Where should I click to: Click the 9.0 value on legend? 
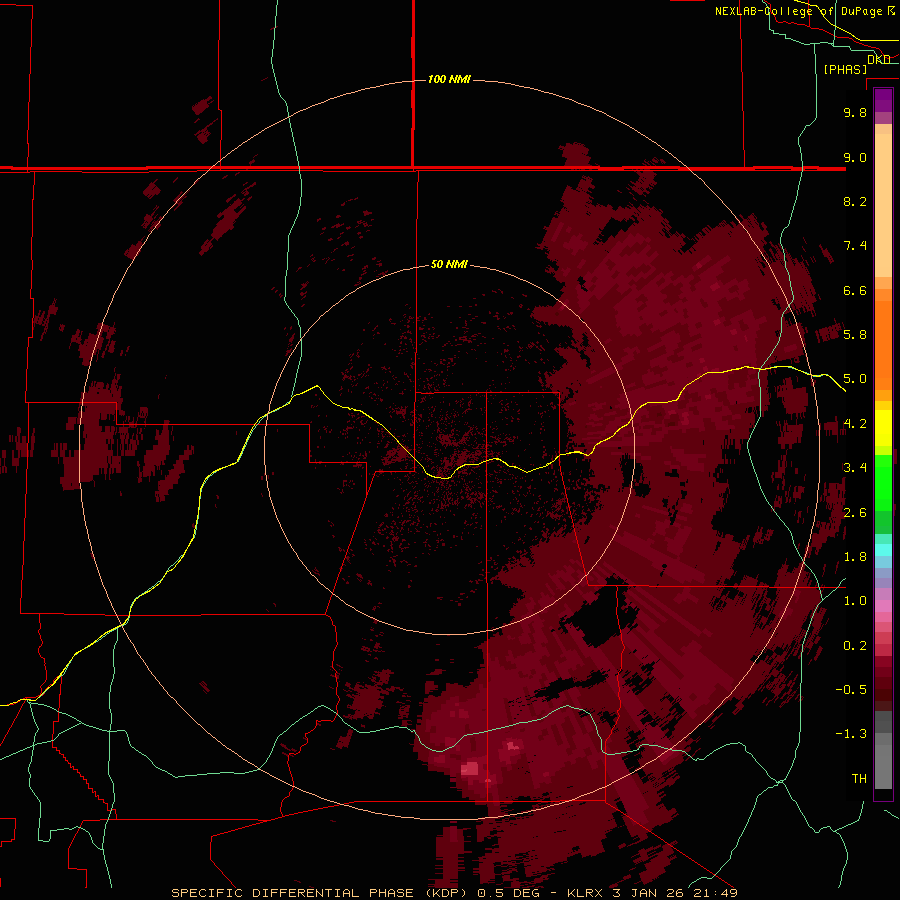[855, 157]
